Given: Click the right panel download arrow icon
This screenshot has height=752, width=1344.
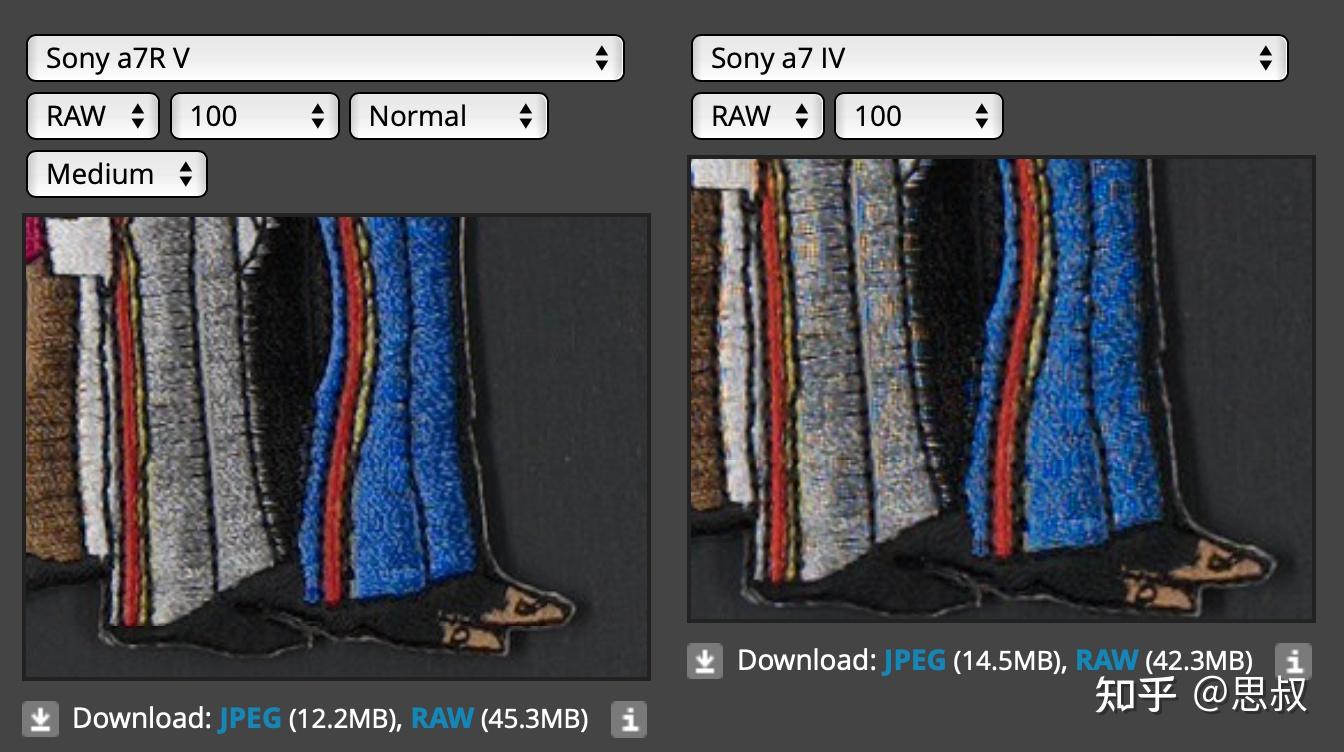Looking at the screenshot, I should coord(705,661).
